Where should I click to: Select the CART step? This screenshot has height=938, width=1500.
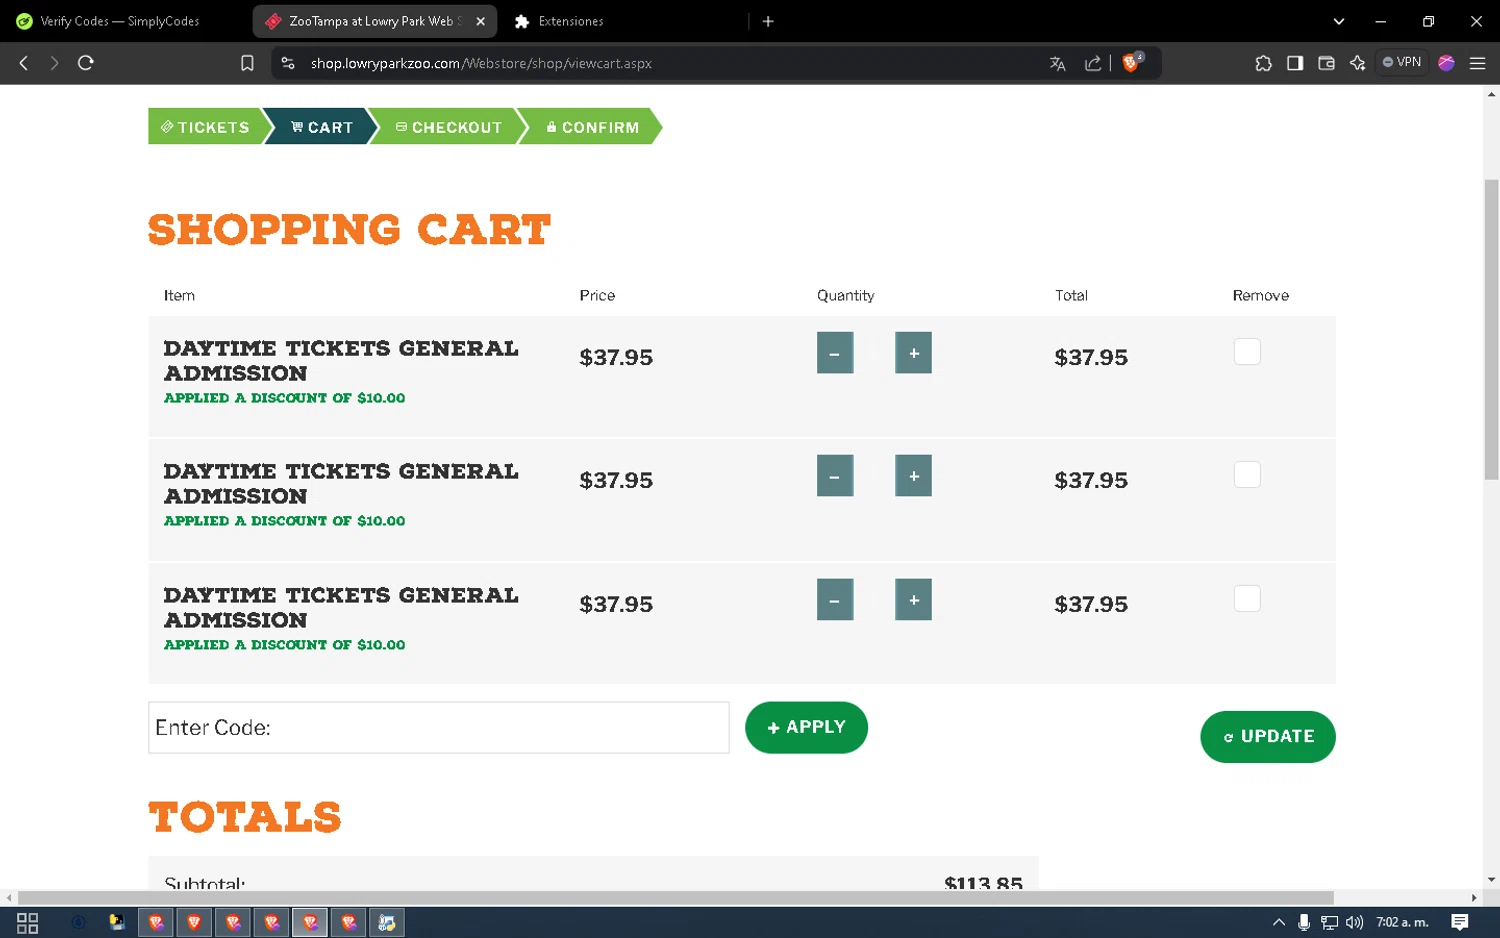click(x=322, y=127)
